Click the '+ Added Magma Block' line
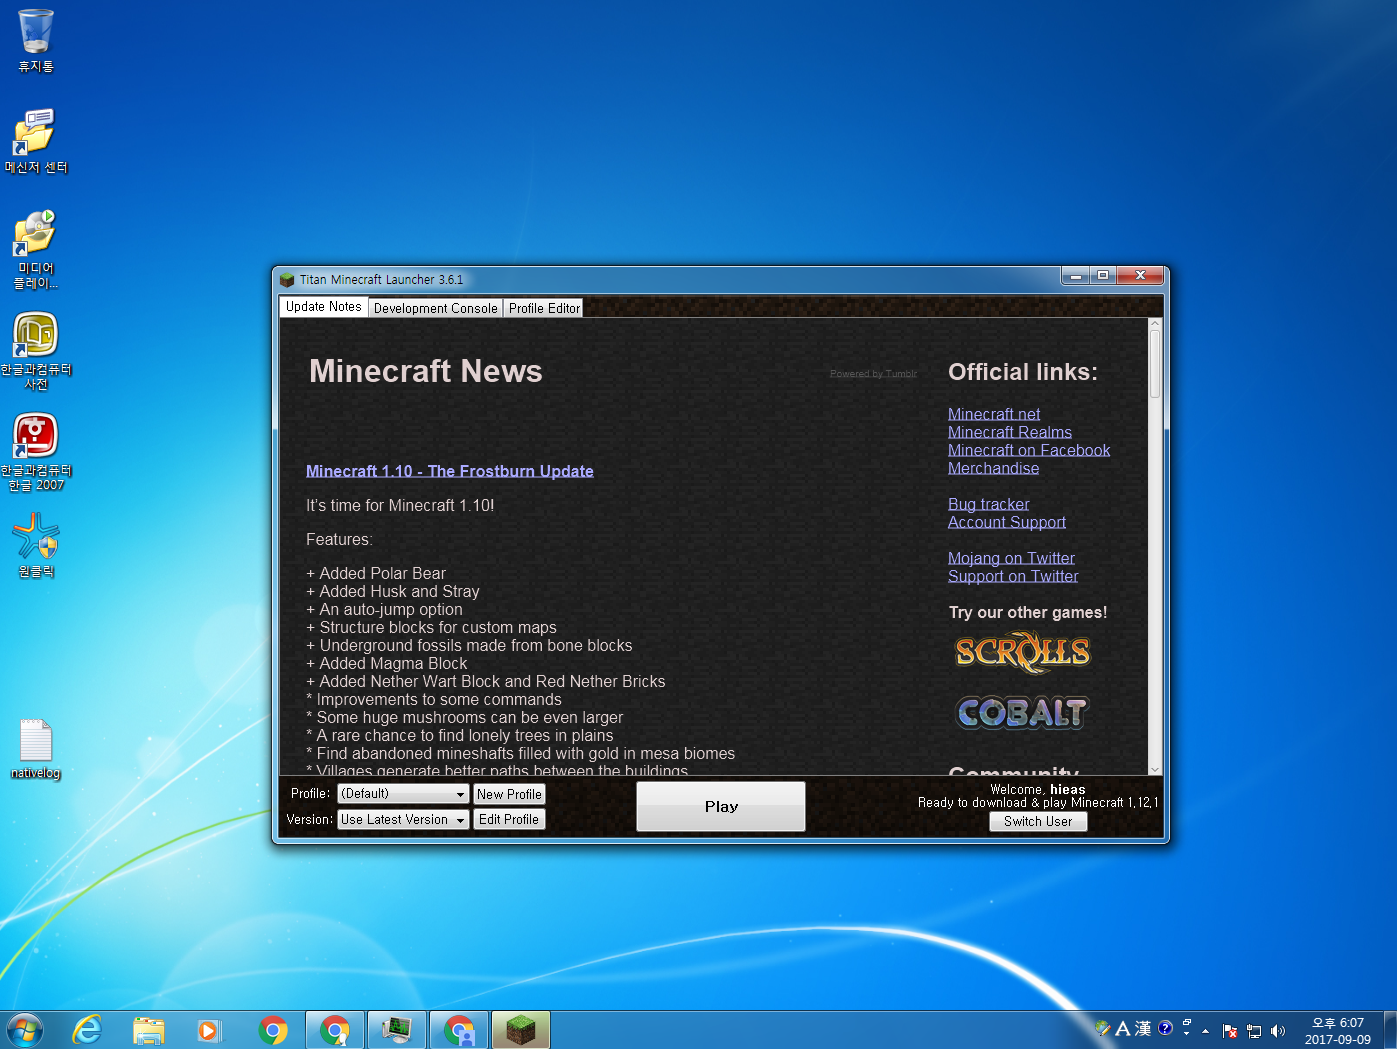Viewport: 1397px width, 1049px height. pyautogui.click(x=387, y=663)
